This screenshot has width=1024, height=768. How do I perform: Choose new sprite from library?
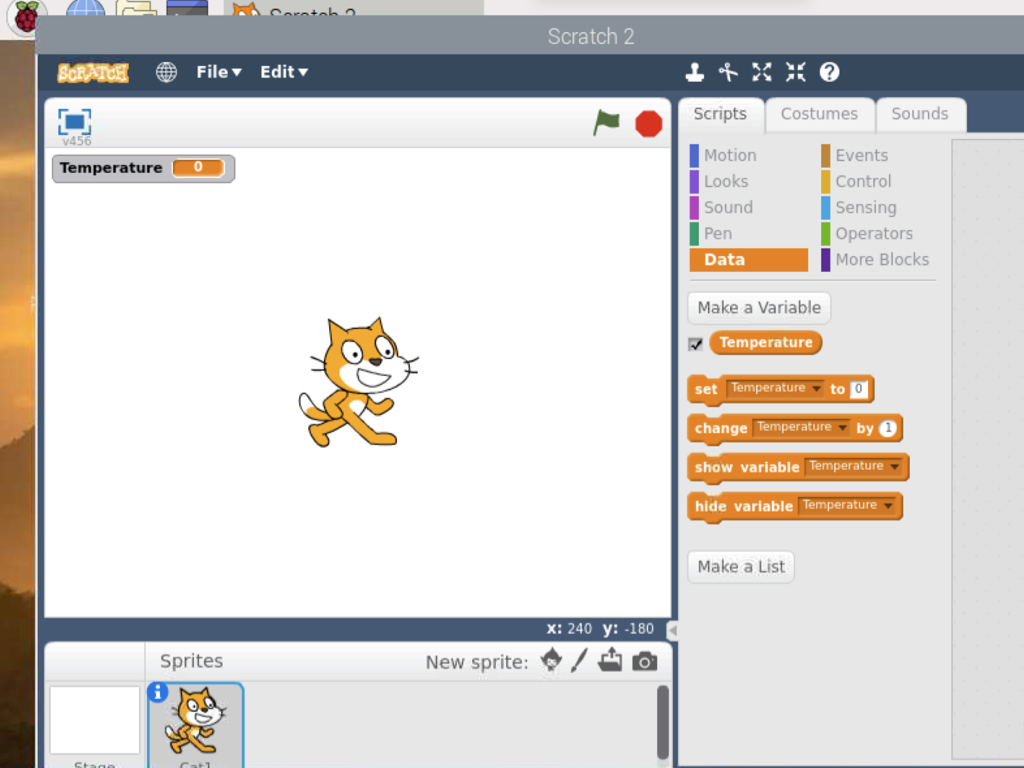551,660
